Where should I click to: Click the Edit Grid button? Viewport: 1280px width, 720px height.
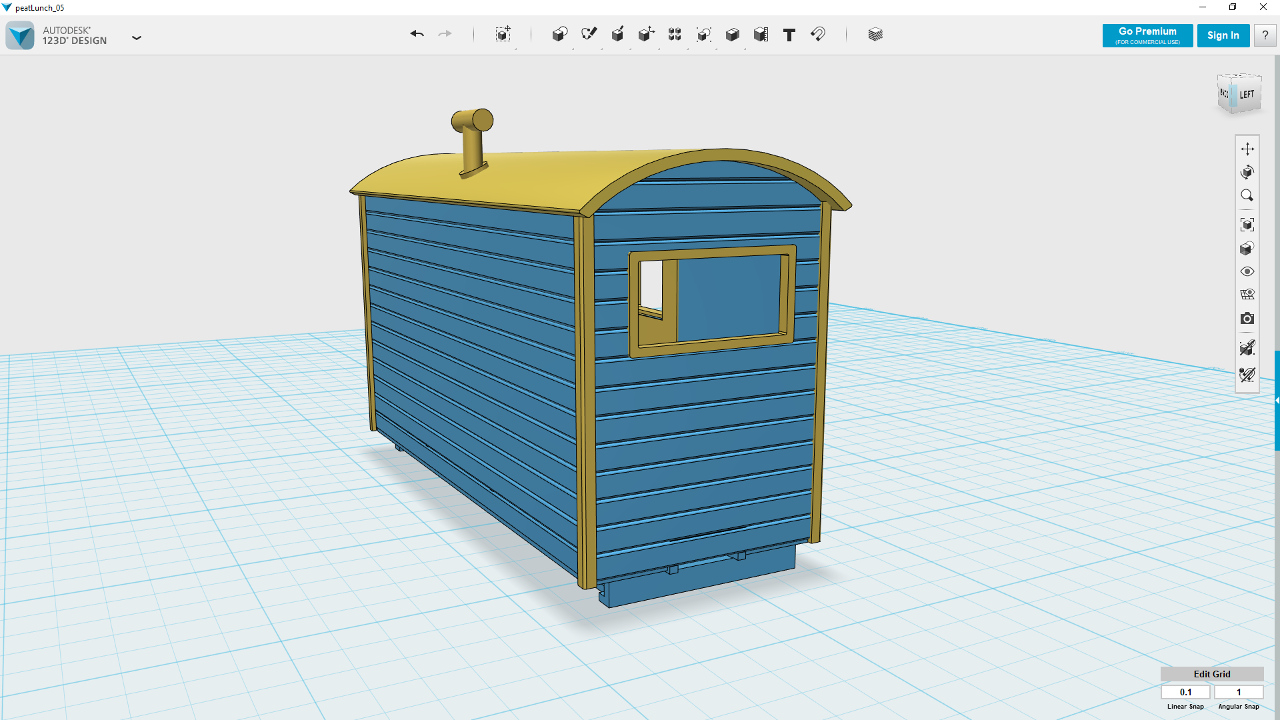[x=1212, y=674]
